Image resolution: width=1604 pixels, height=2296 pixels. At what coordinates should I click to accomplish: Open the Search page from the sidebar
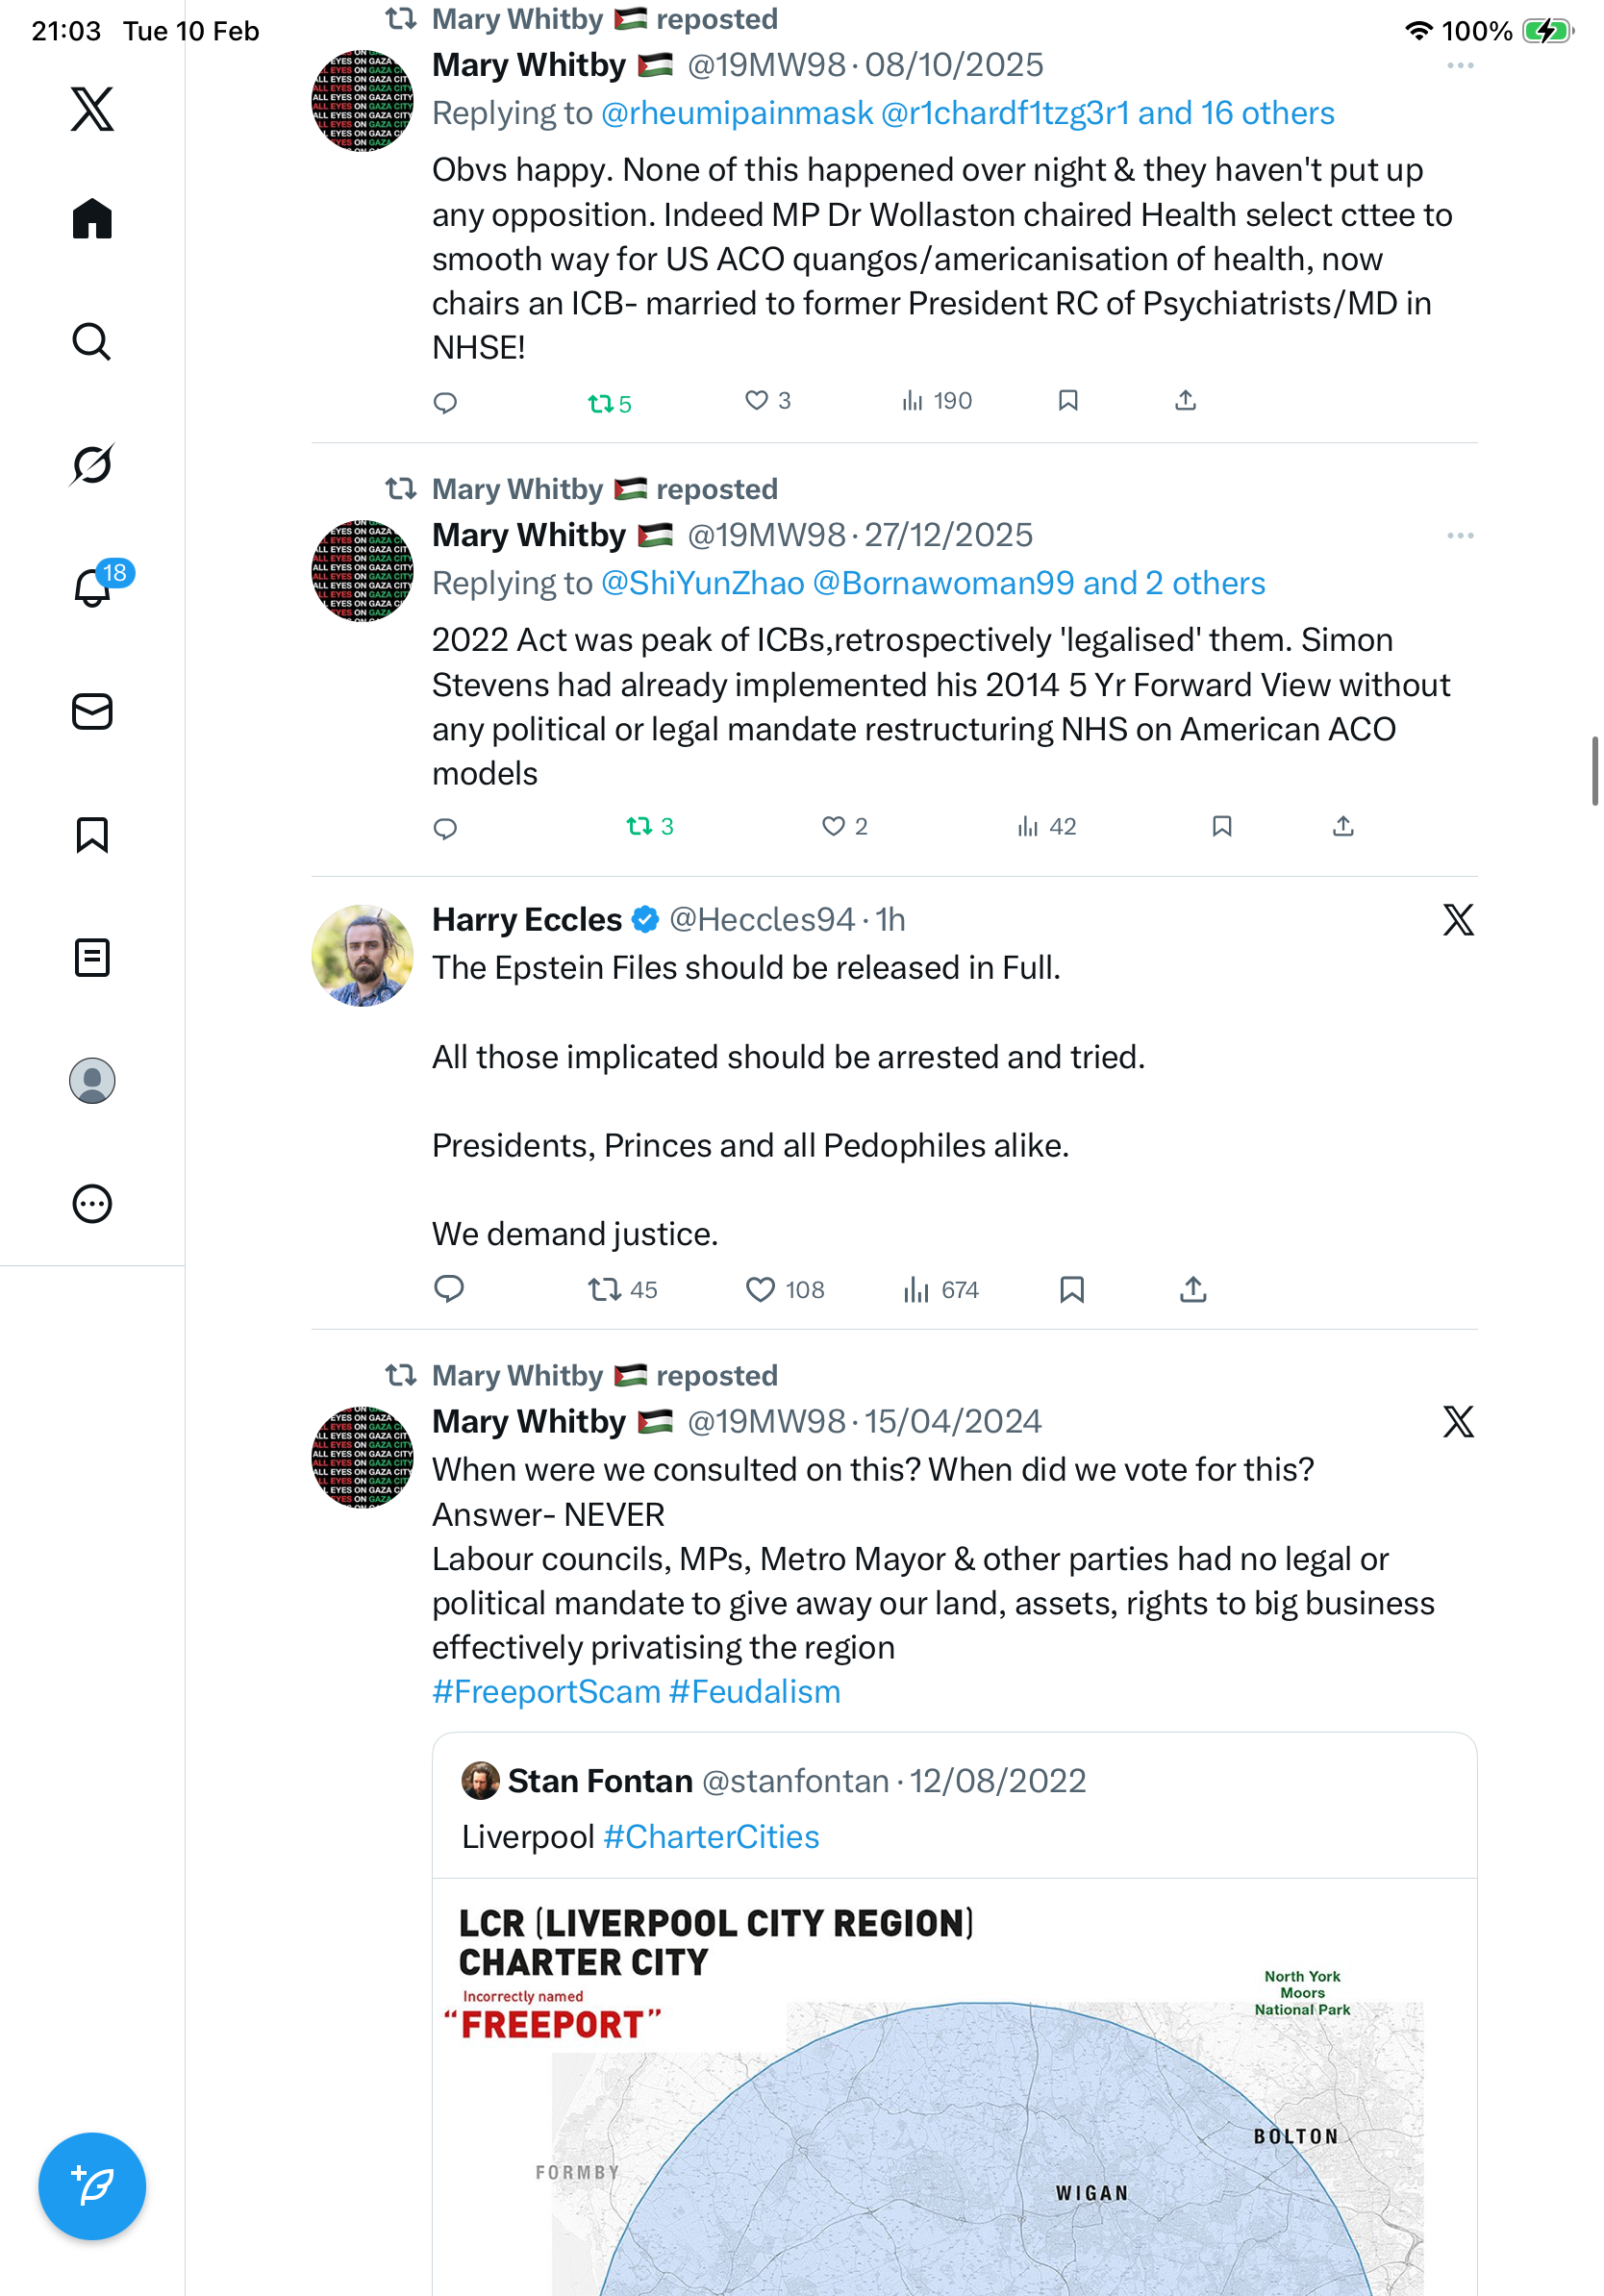coord(92,342)
